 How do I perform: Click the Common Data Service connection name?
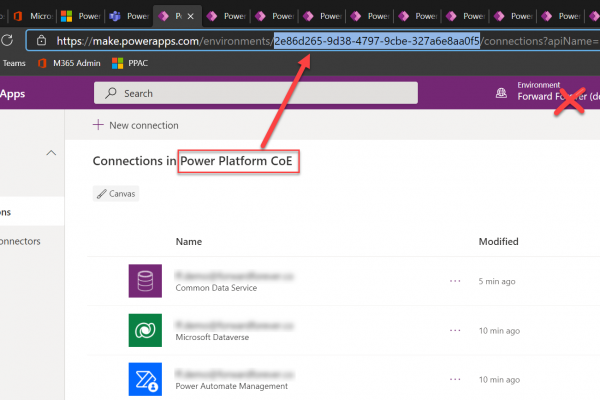click(x=234, y=276)
